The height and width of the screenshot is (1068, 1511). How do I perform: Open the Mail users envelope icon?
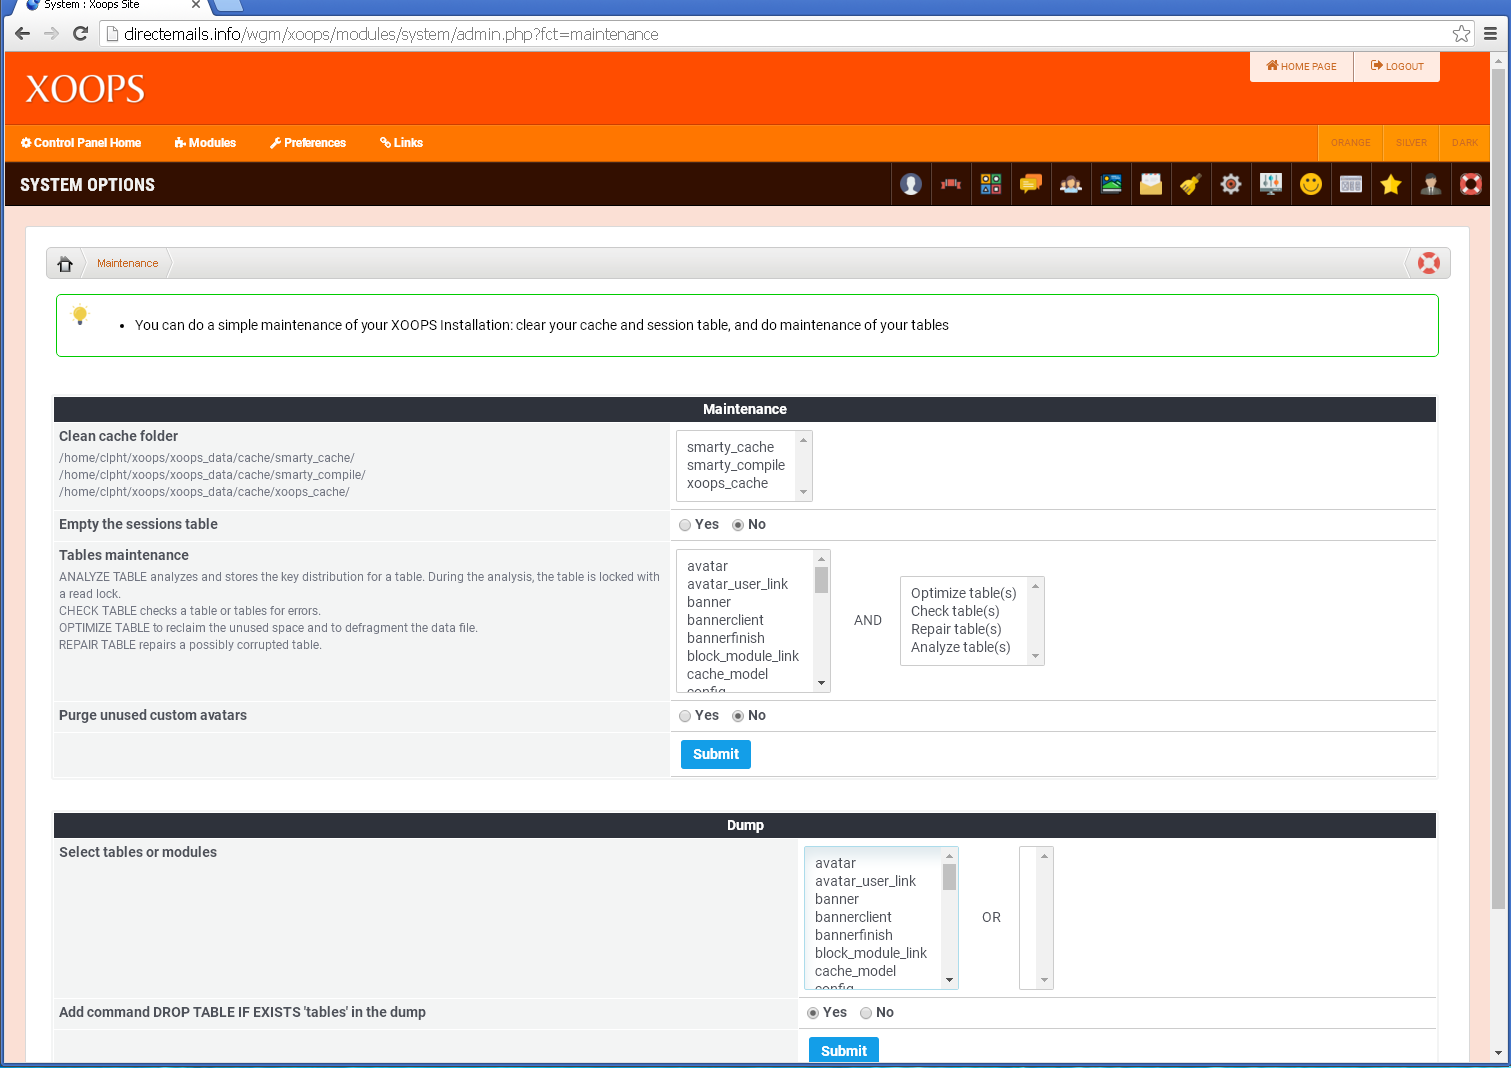[x=1151, y=184]
